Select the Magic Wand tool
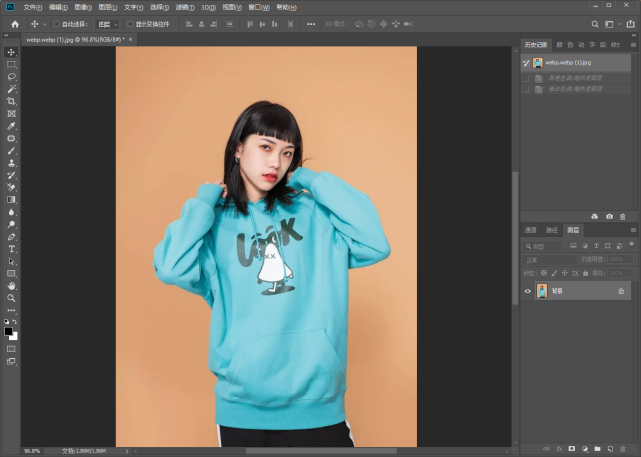Screen dimensions: 641x457 (x=11, y=89)
